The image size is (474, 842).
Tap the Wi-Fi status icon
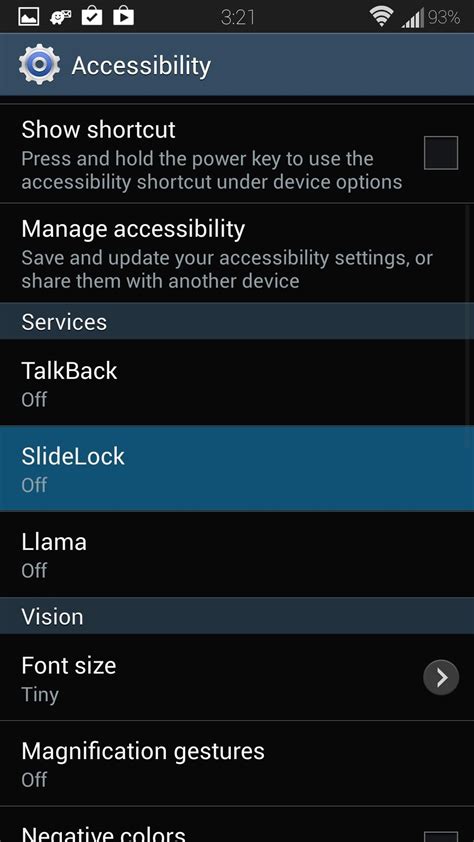click(x=381, y=17)
